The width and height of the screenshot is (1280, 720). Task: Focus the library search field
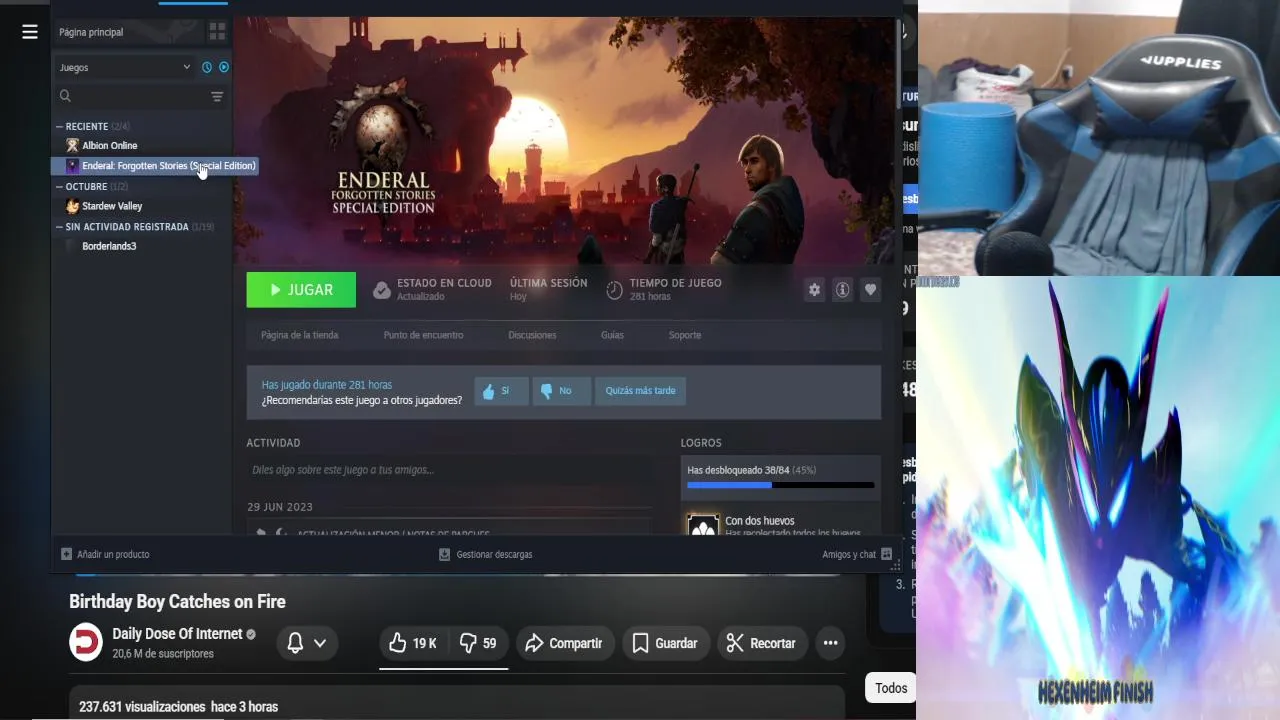140,96
